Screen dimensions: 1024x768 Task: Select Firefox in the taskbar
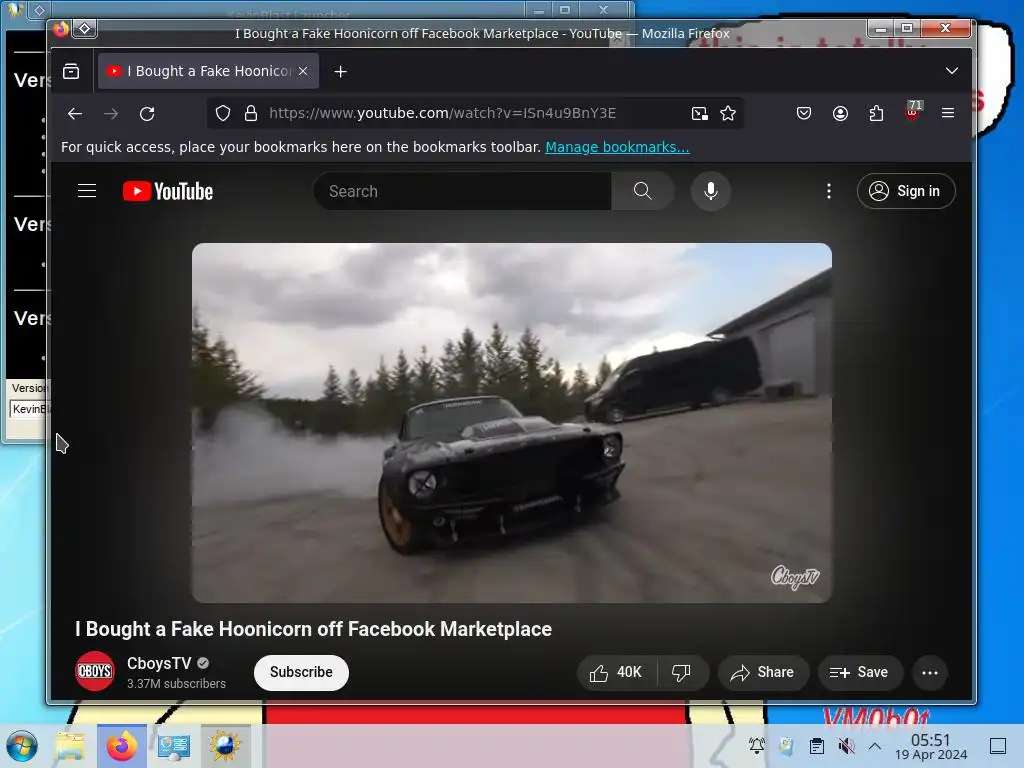tap(122, 746)
